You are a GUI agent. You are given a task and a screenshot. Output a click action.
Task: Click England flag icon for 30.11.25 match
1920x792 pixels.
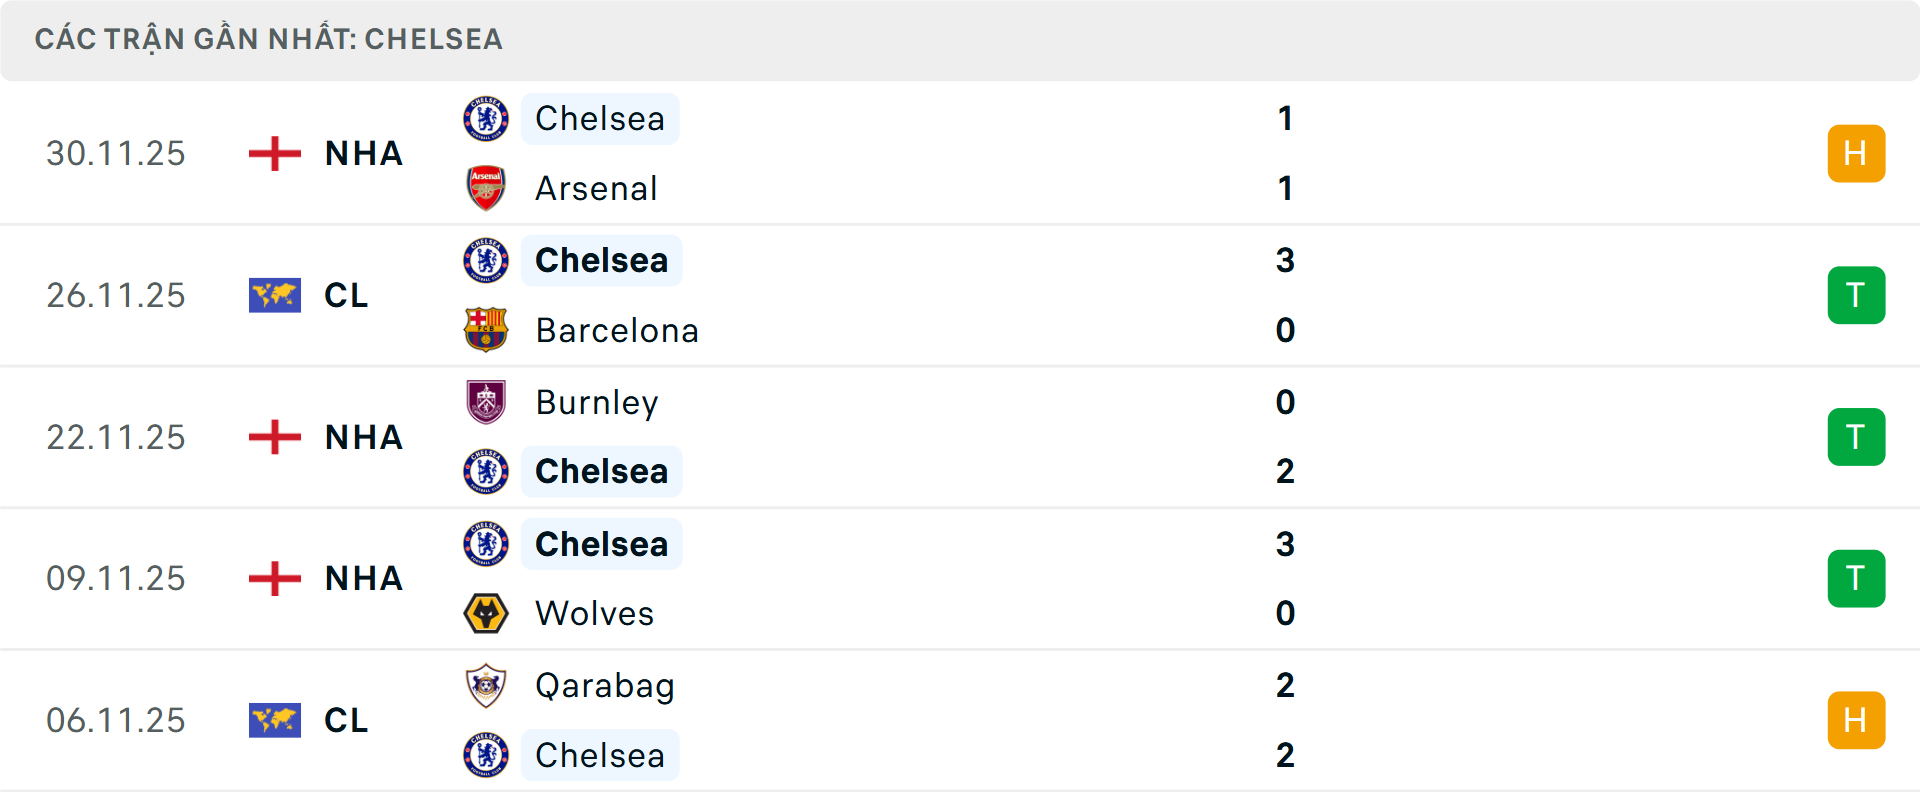(x=275, y=154)
